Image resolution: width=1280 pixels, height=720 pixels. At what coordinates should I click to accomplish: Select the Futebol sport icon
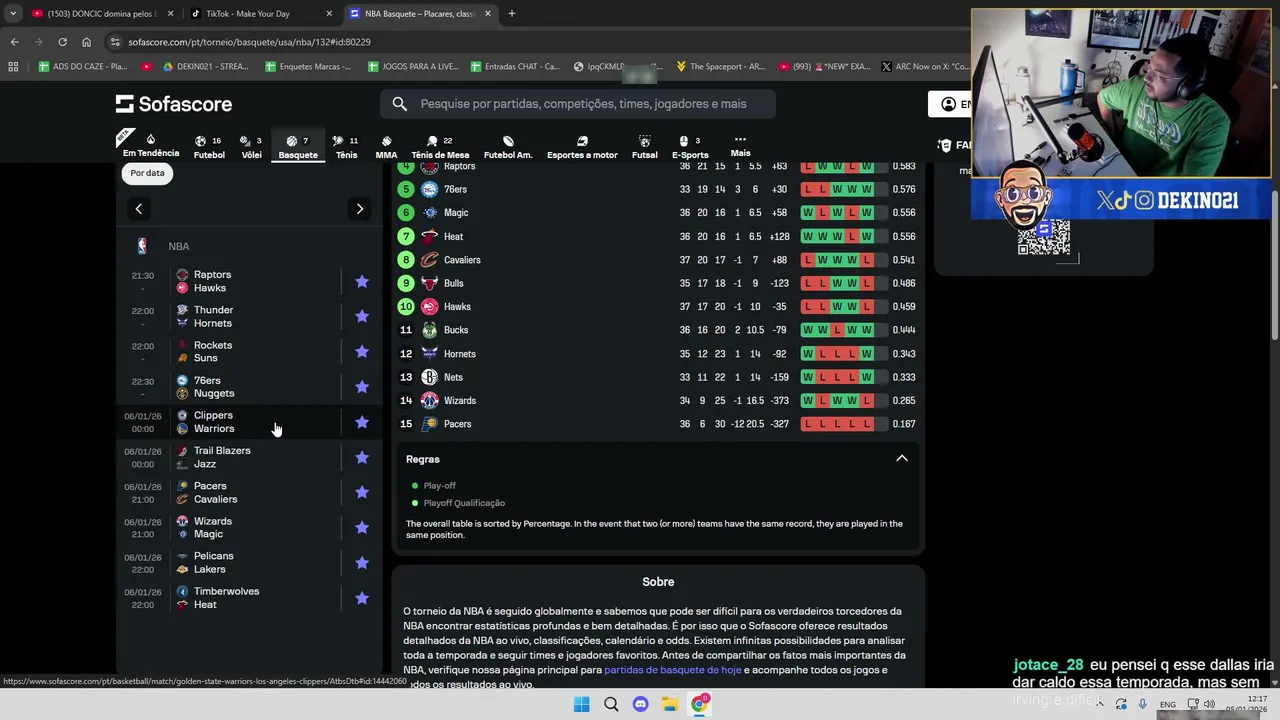(x=209, y=147)
